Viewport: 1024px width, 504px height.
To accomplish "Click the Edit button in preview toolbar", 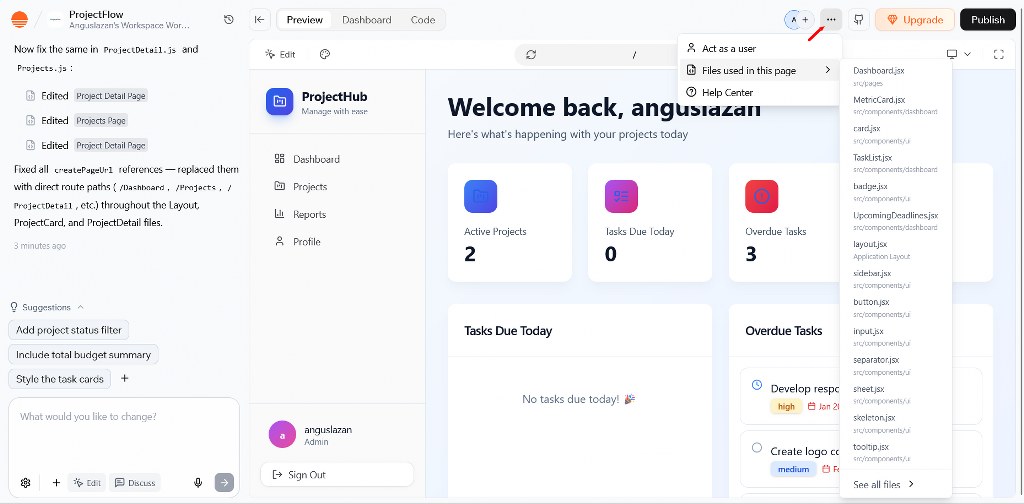I will 281,54.
